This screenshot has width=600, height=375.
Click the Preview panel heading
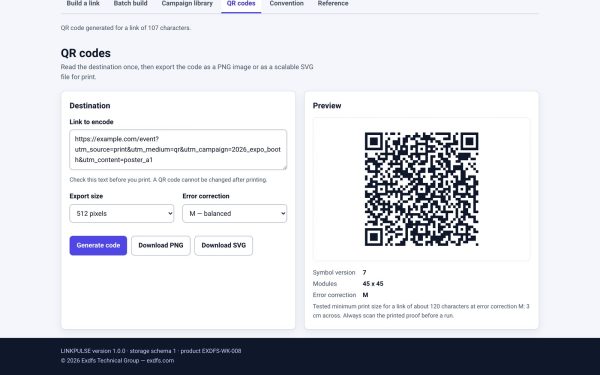click(x=327, y=106)
